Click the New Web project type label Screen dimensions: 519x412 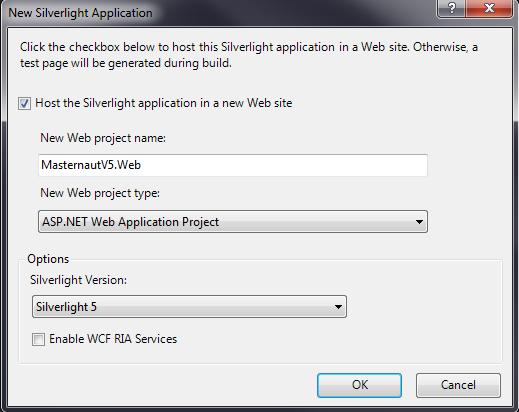[x=100, y=193]
